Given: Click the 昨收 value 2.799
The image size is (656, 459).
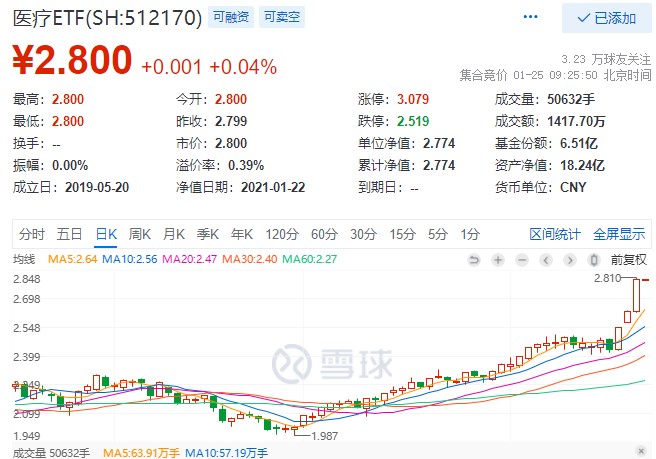Looking at the screenshot, I should click(x=231, y=121).
